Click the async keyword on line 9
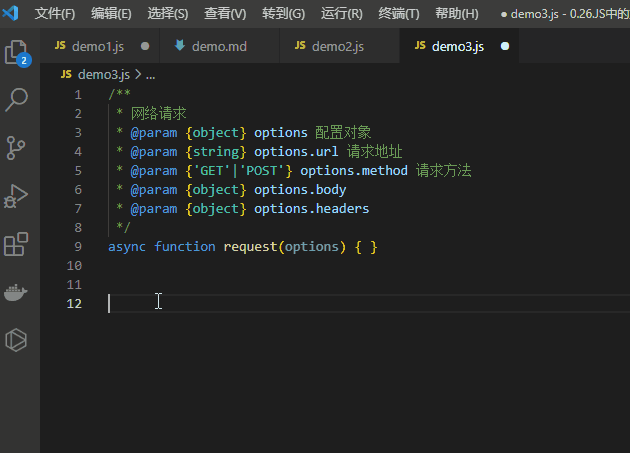The image size is (630, 453). point(127,246)
